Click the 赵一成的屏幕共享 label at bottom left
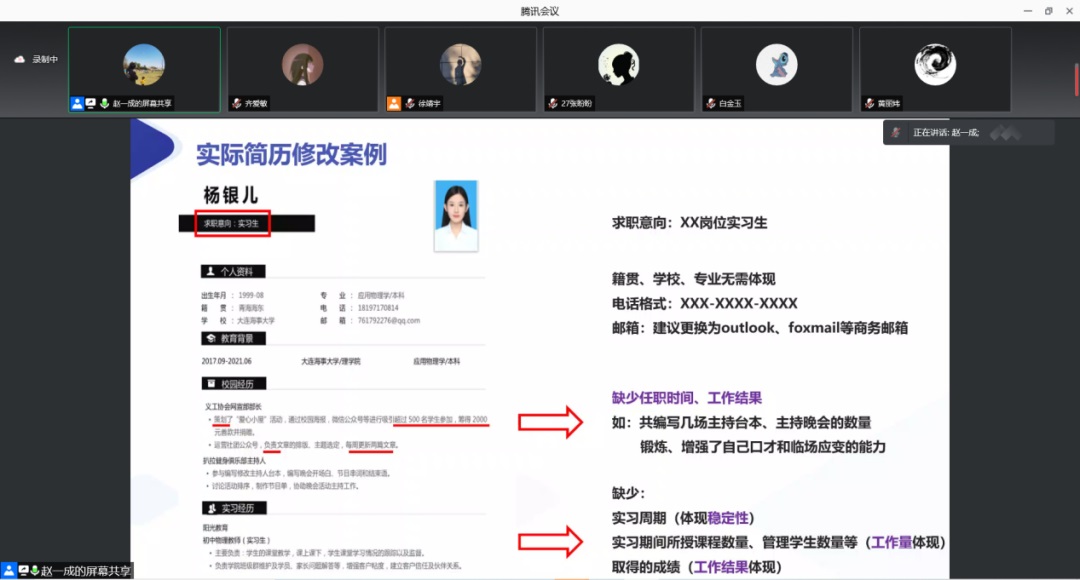Viewport: 1080px width, 580px height. coord(75,571)
